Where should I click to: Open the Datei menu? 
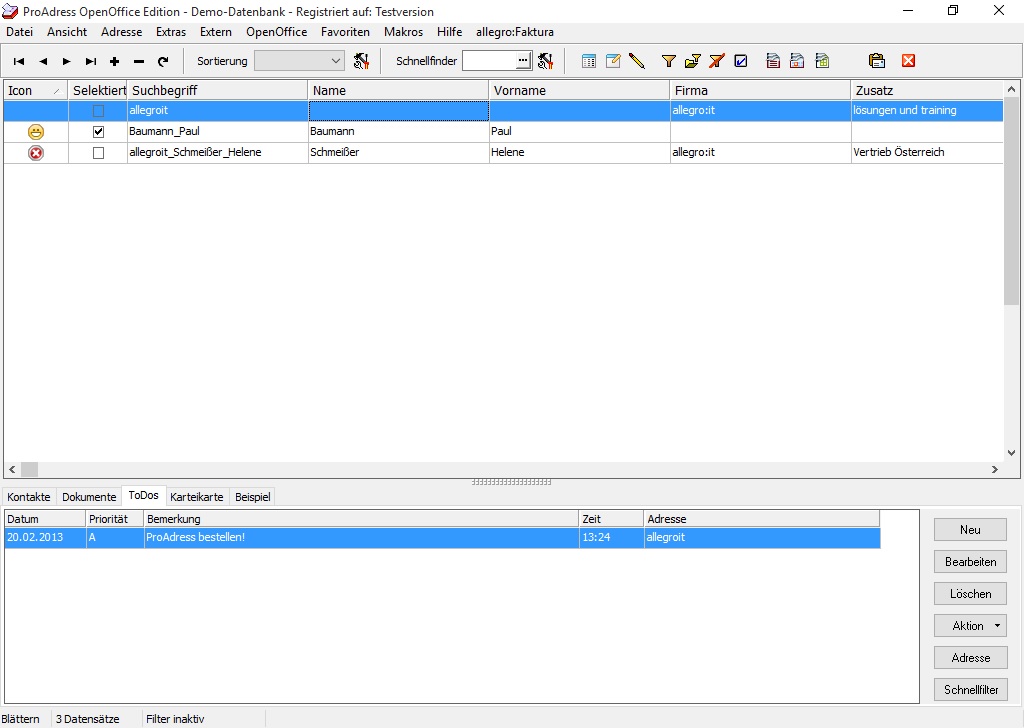click(x=20, y=32)
